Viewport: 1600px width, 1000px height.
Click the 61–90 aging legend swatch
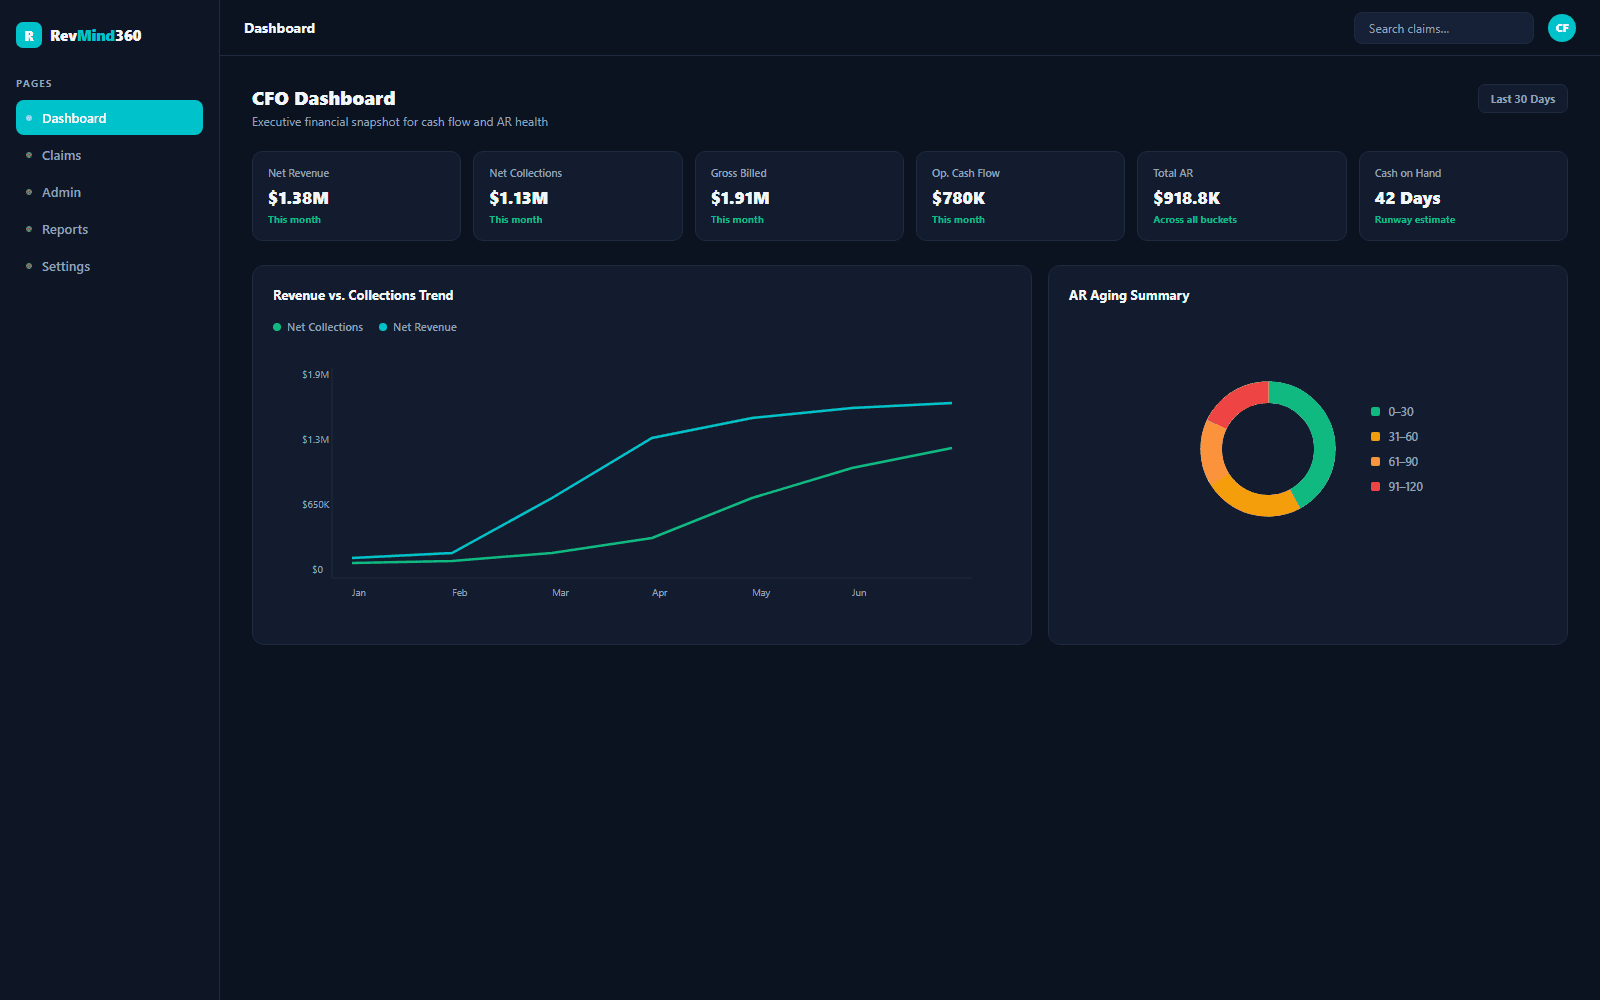1375,462
